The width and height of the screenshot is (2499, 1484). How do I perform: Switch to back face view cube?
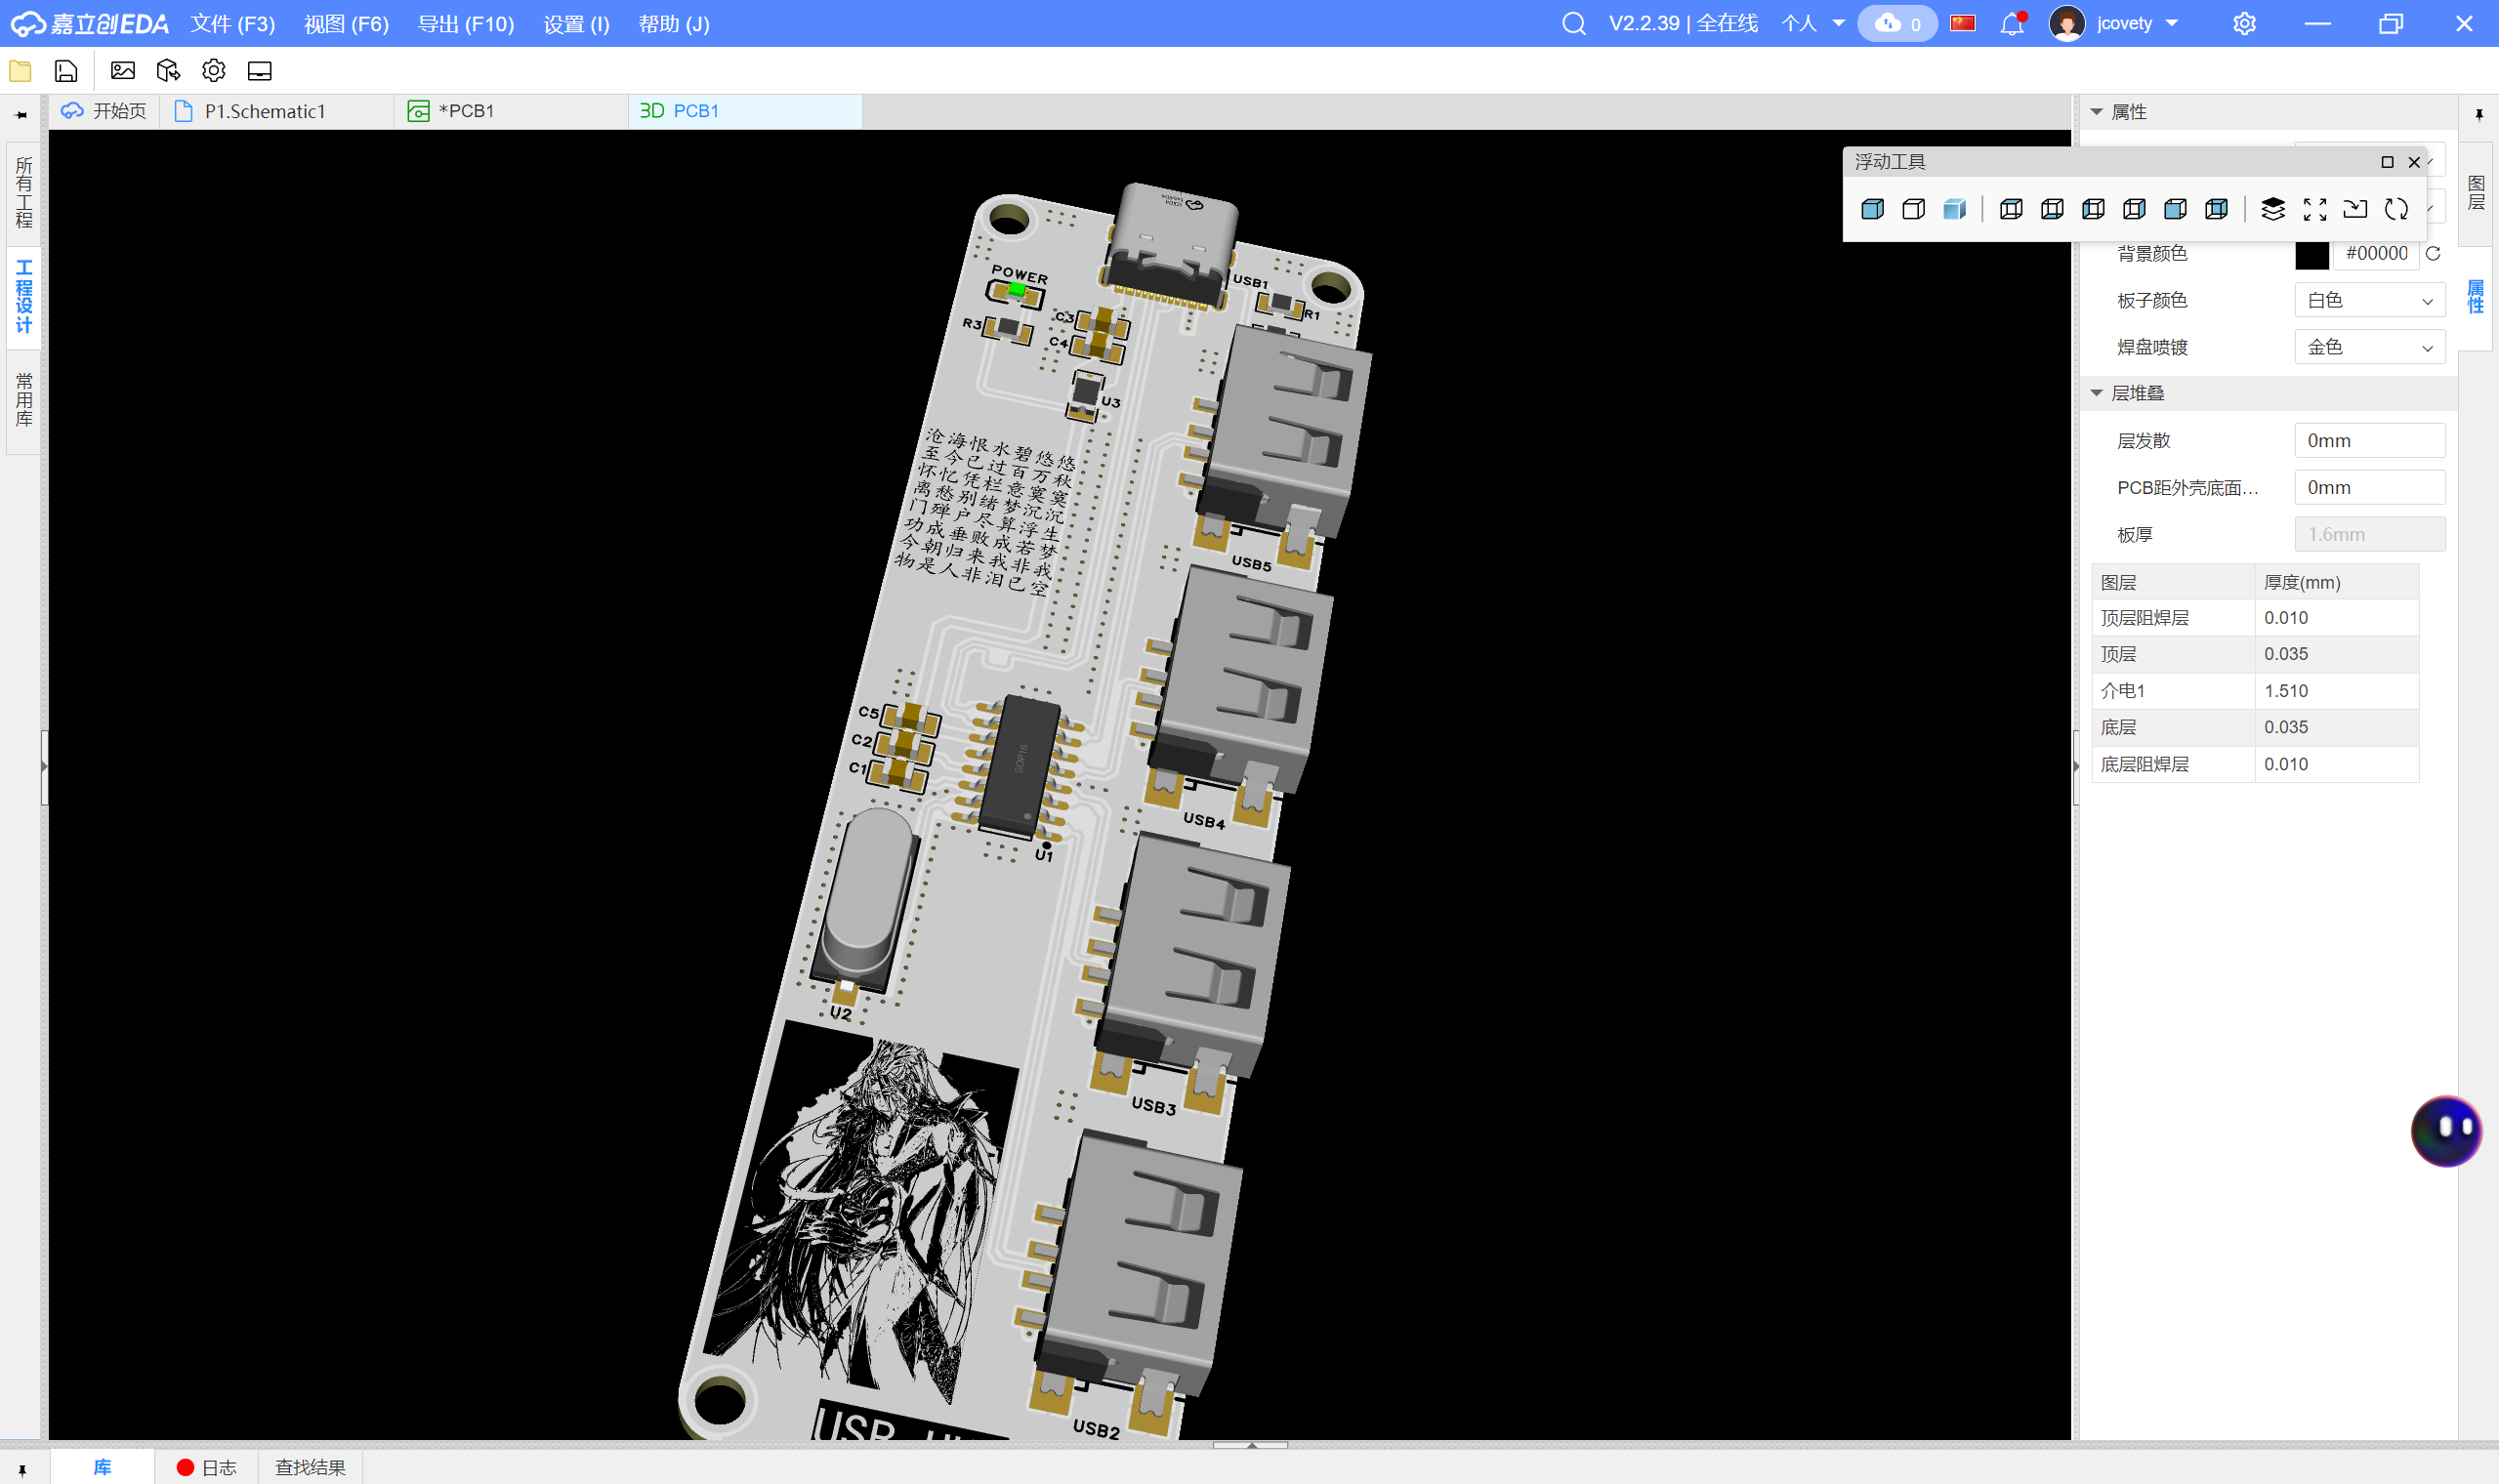[2216, 209]
